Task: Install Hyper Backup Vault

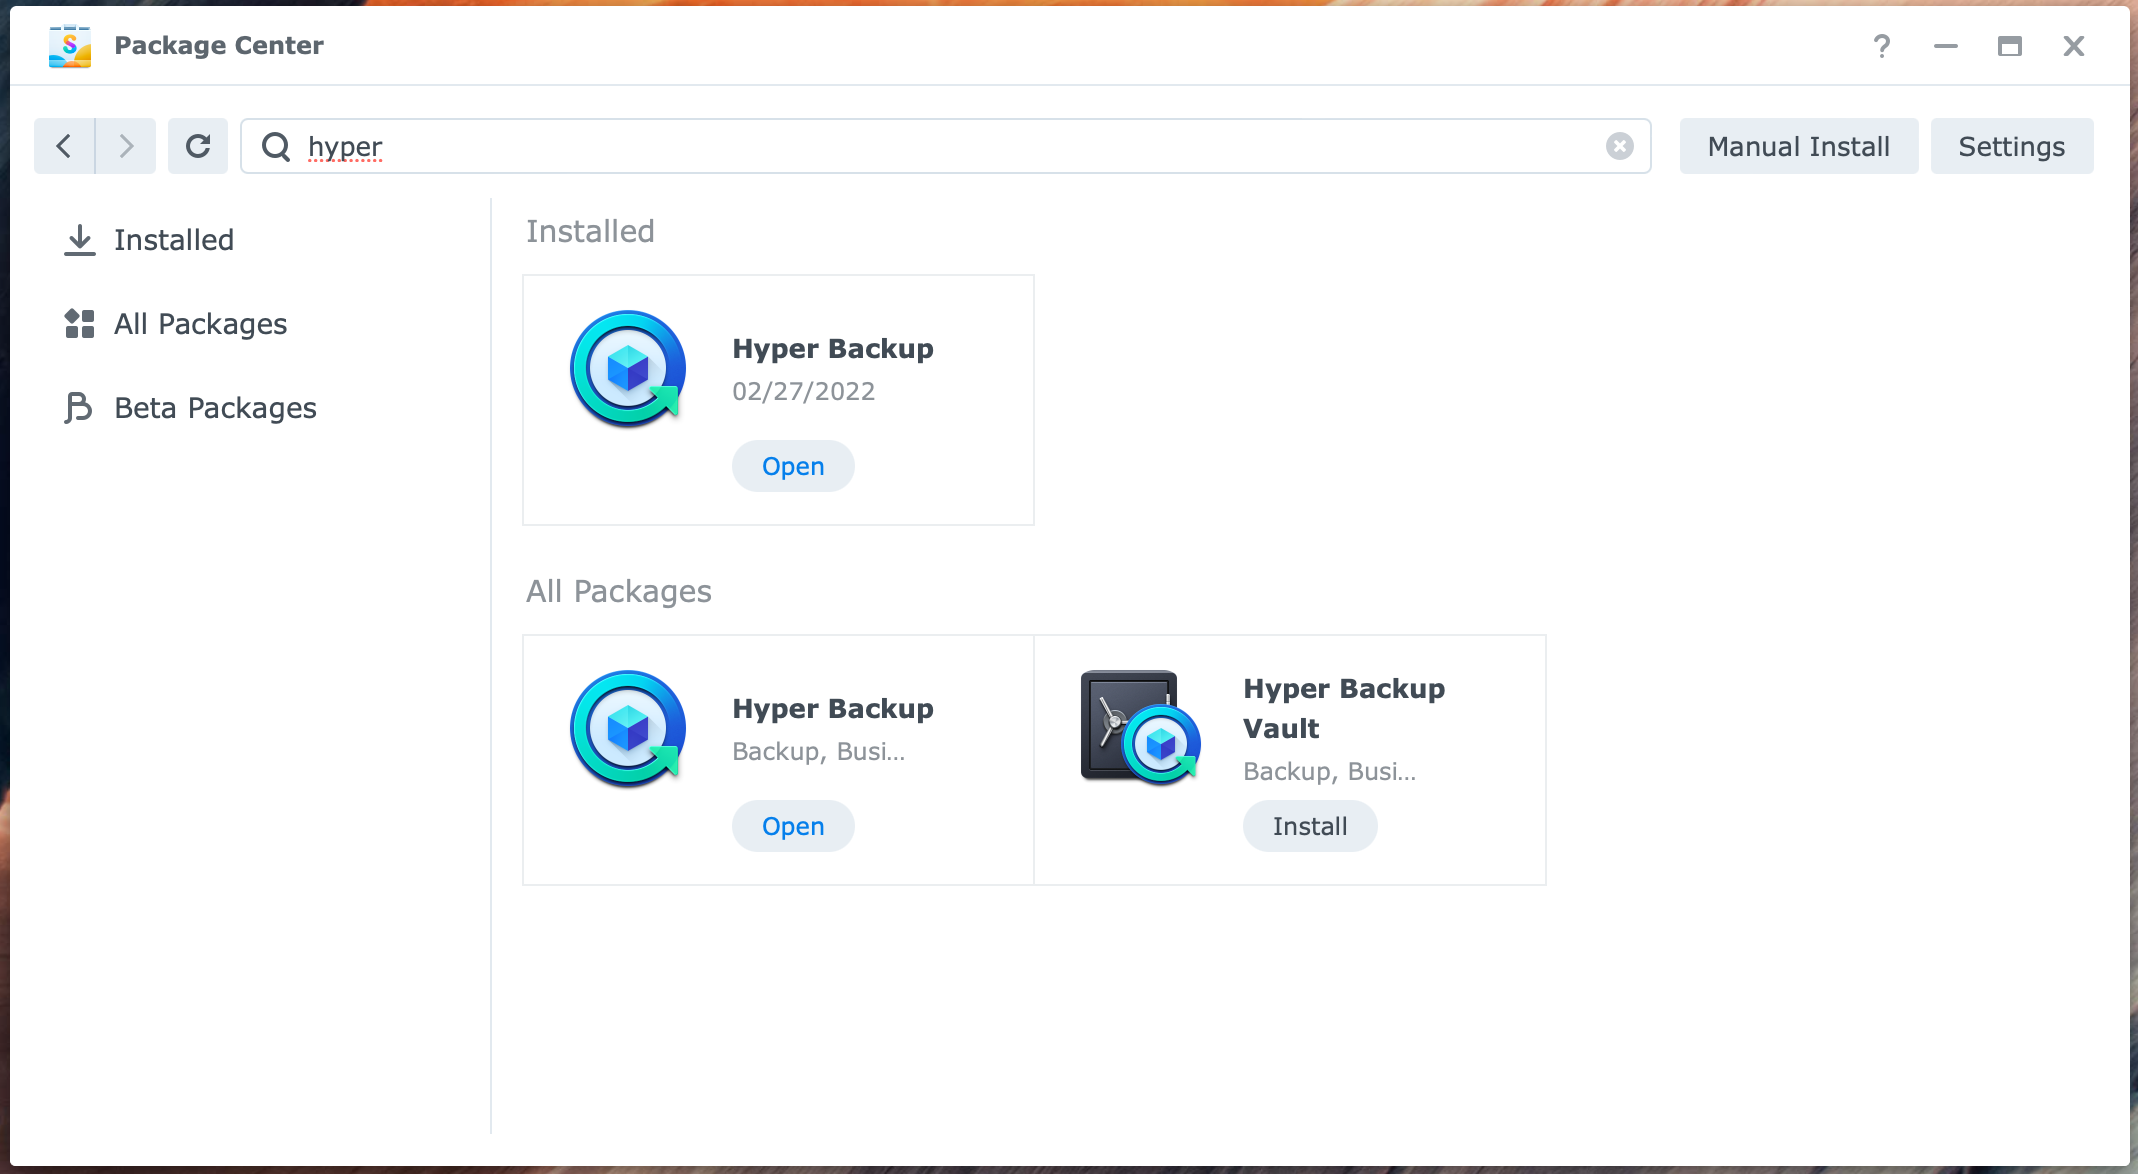Action: (1310, 826)
